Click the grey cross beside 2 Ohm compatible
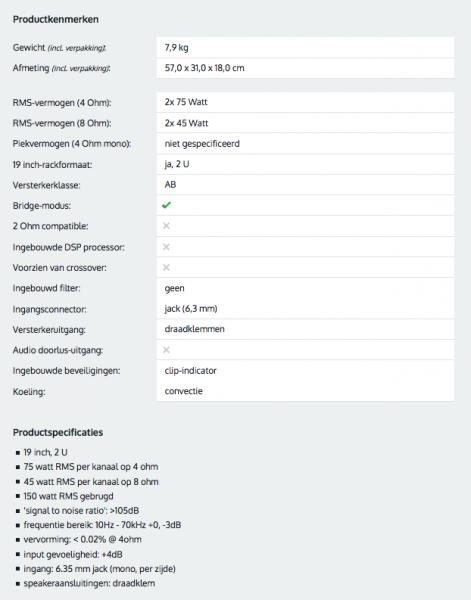Image resolution: width=471 pixels, height=600 pixels. [166, 226]
